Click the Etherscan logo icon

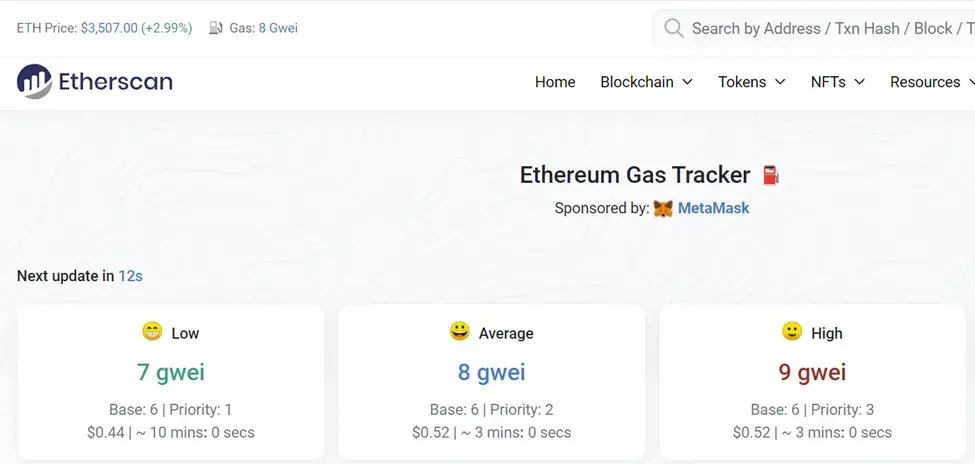point(34,82)
